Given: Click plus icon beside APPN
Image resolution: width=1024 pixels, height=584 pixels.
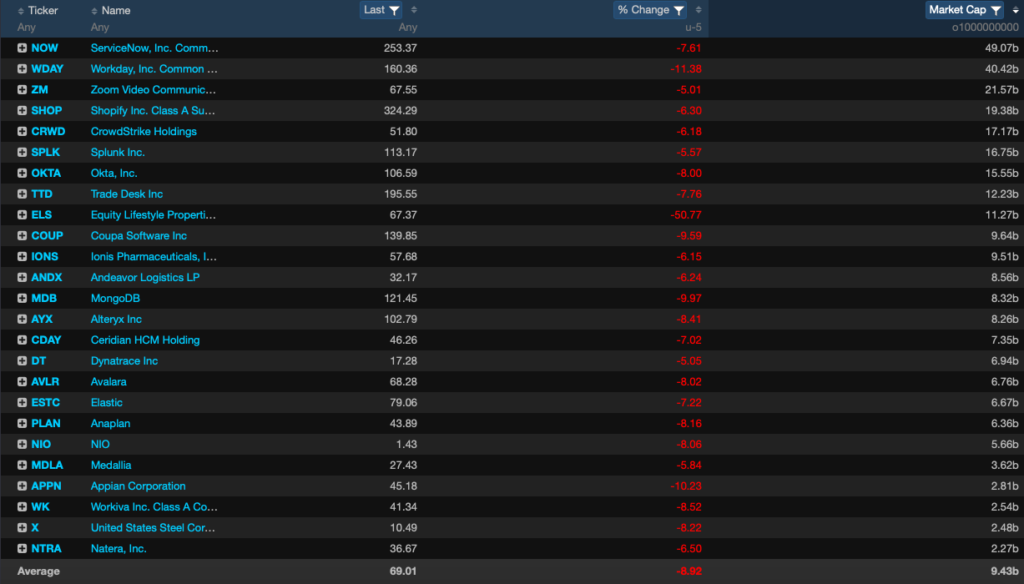Looking at the screenshot, I should [22, 486].
